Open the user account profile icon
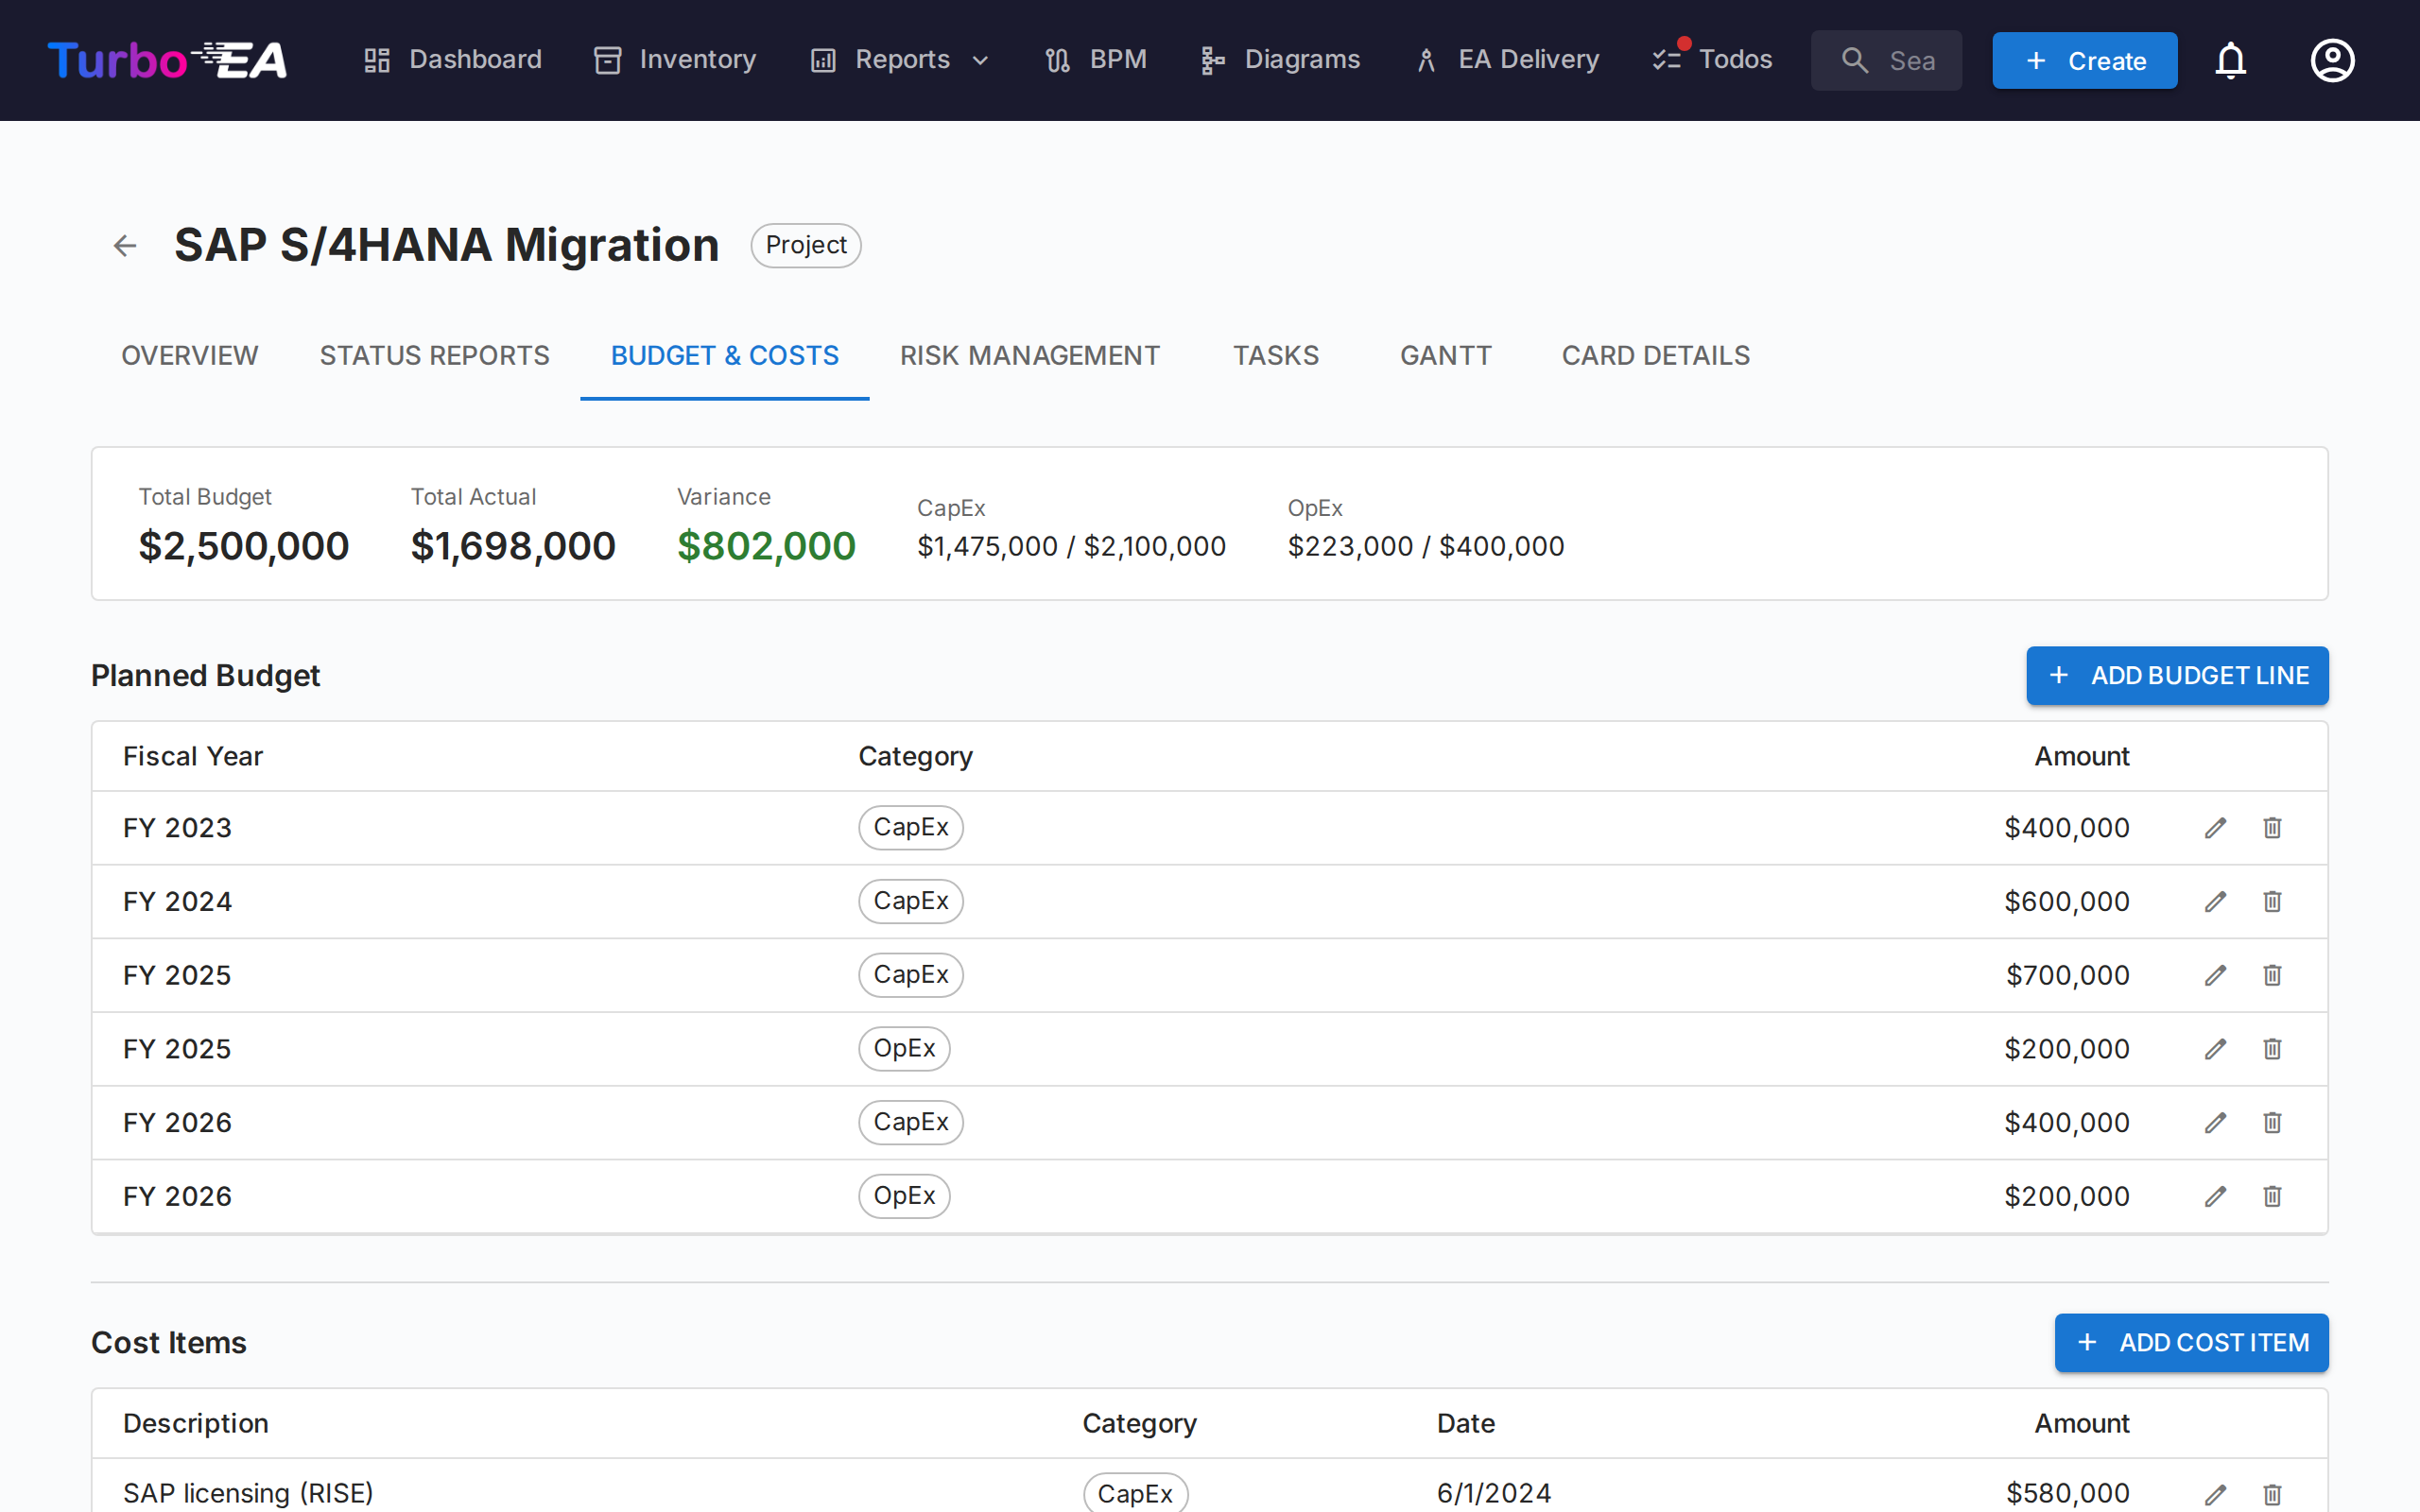 [x=2332, y=61]
